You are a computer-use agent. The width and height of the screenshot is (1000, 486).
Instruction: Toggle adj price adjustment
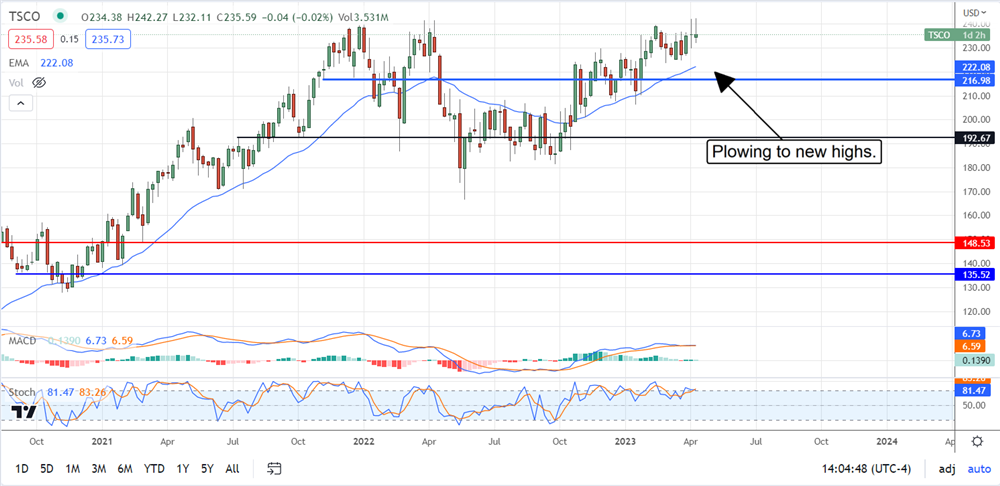[946, 469]
